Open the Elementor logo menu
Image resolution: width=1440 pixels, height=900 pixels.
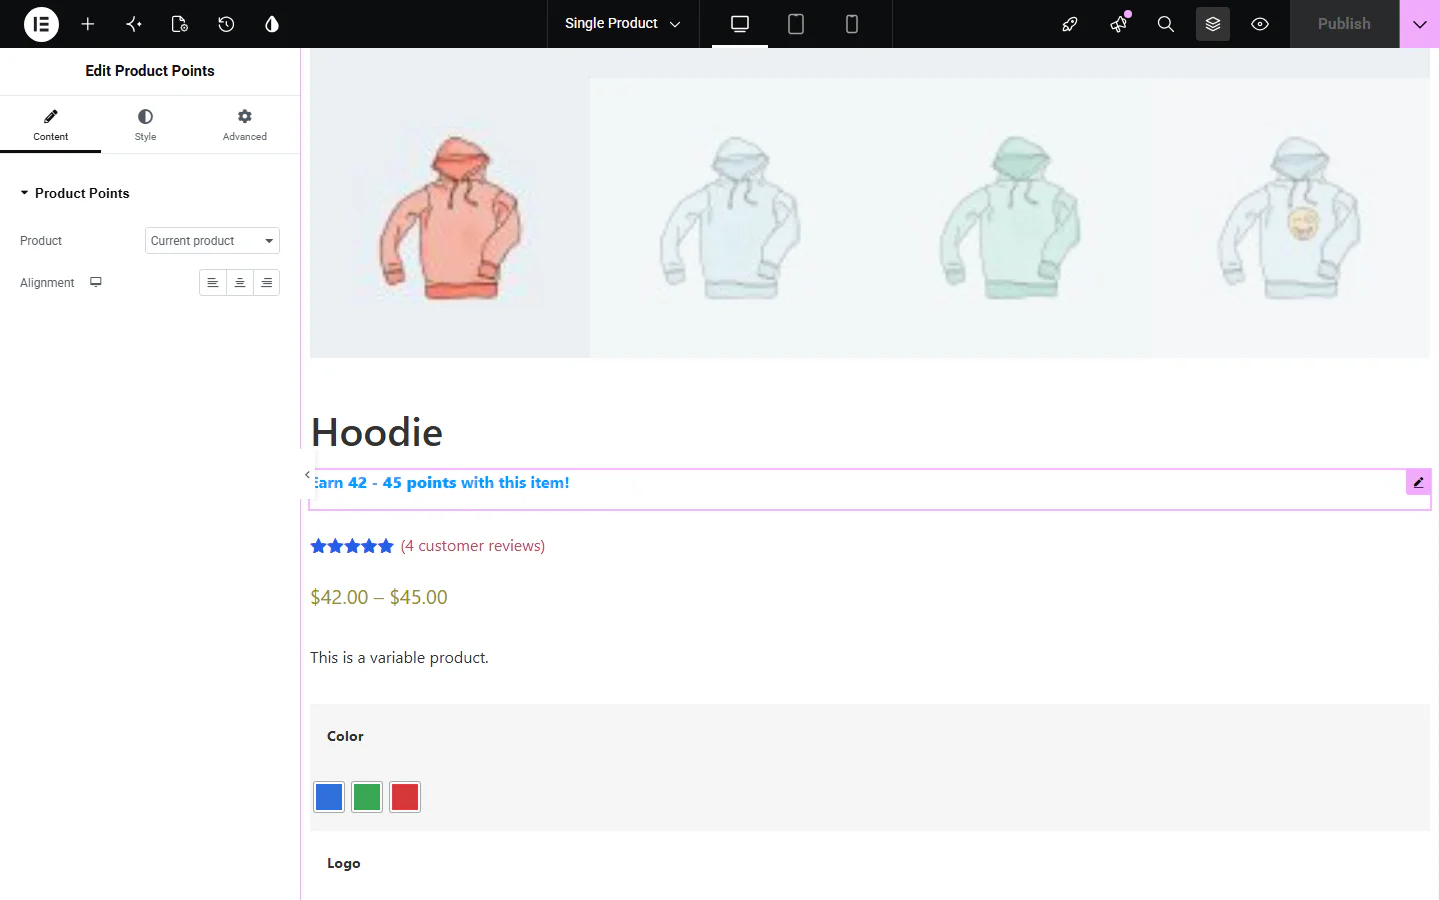pyautogui.click(x=41, y=24)
